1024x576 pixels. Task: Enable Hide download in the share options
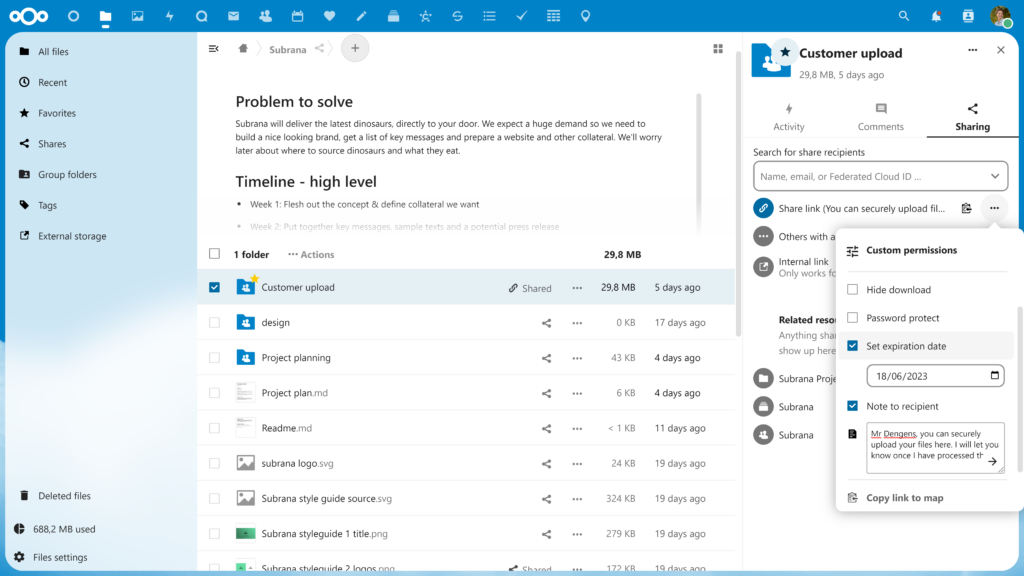853,289
